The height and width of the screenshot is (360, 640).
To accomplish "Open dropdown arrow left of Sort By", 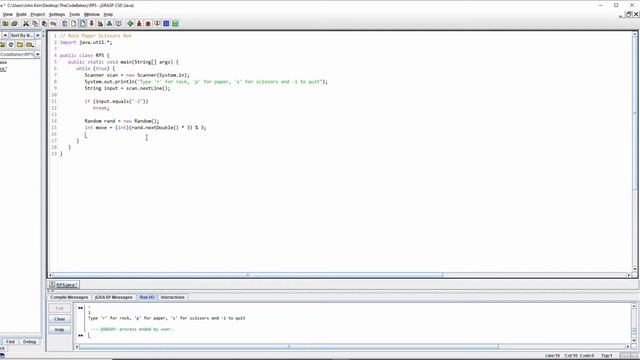I will click(5, 36).
